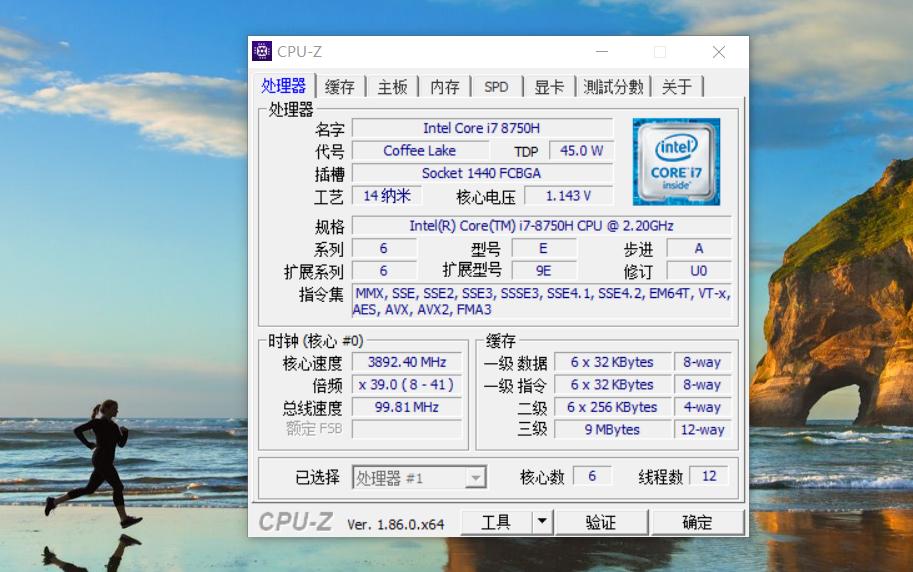
Task: Close the CPU-Z window
Action: pyautogui.click(x=719, y=52)
